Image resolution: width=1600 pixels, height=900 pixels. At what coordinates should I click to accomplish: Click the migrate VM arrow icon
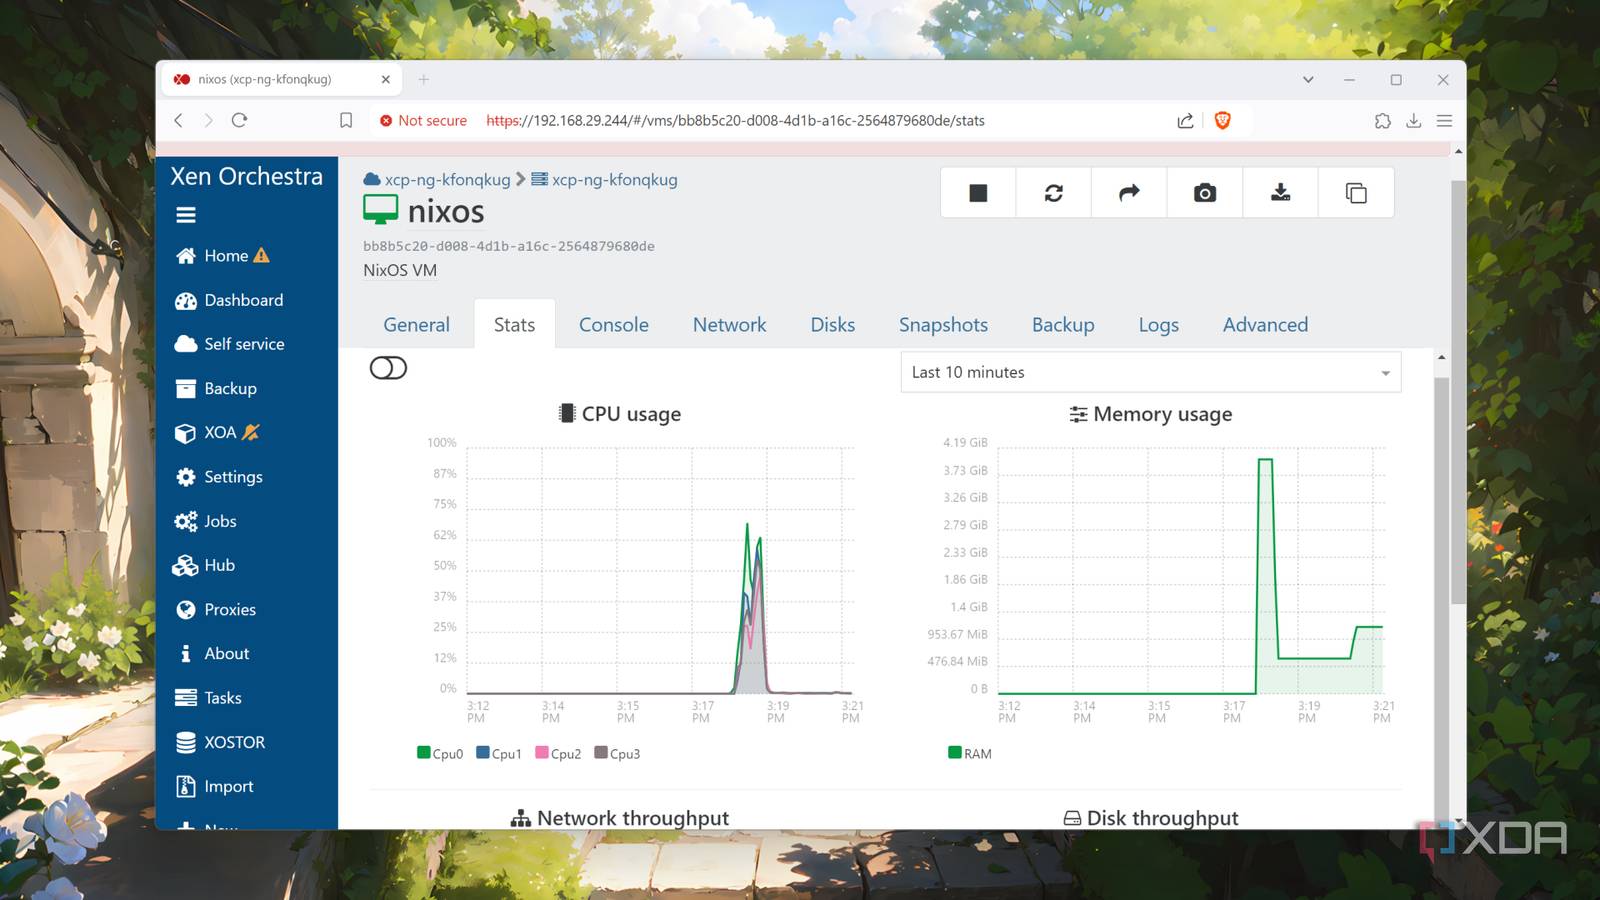1129,193
